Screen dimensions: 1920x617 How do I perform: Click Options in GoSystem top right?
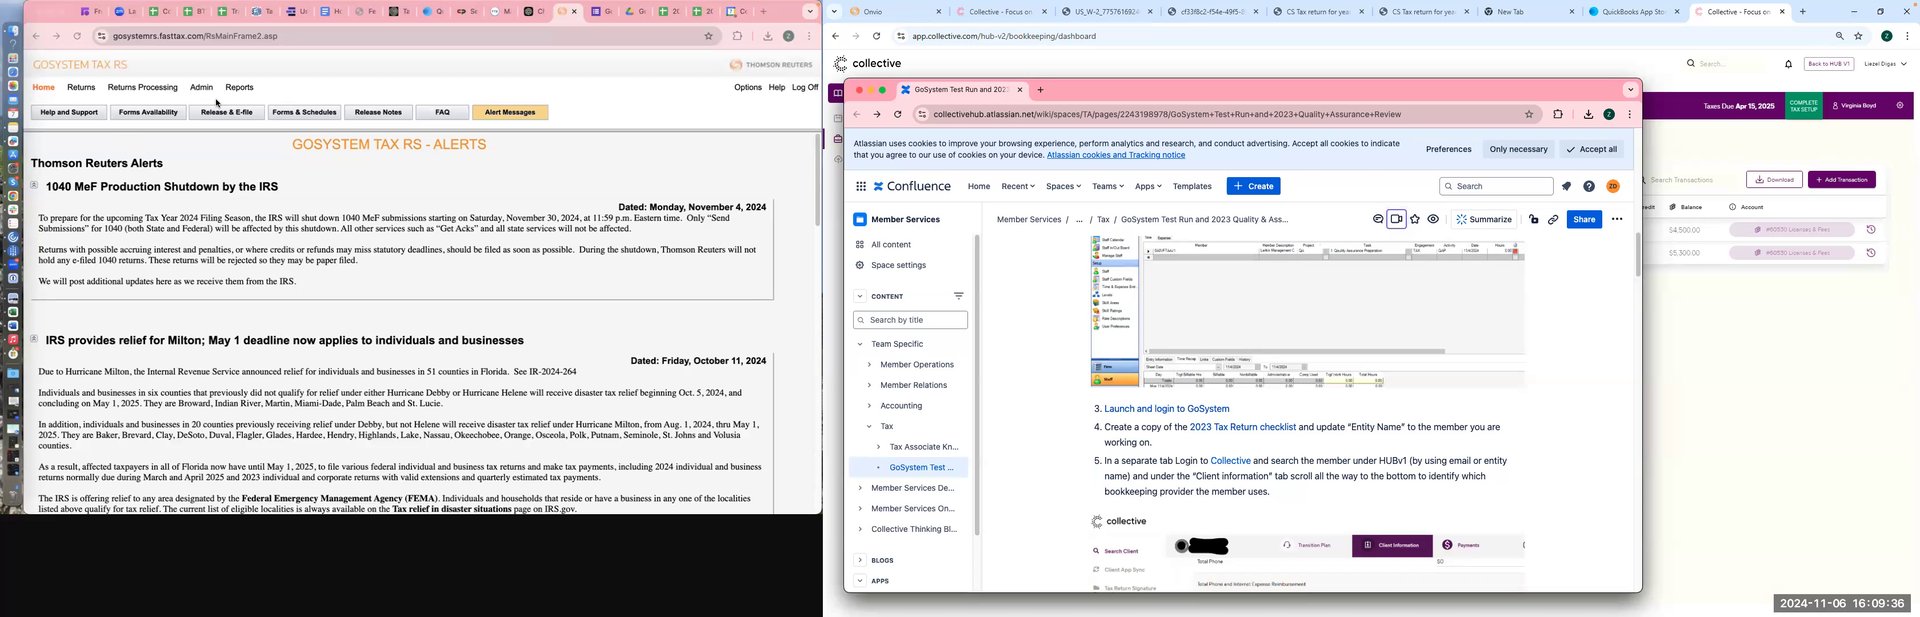(748, 87)
